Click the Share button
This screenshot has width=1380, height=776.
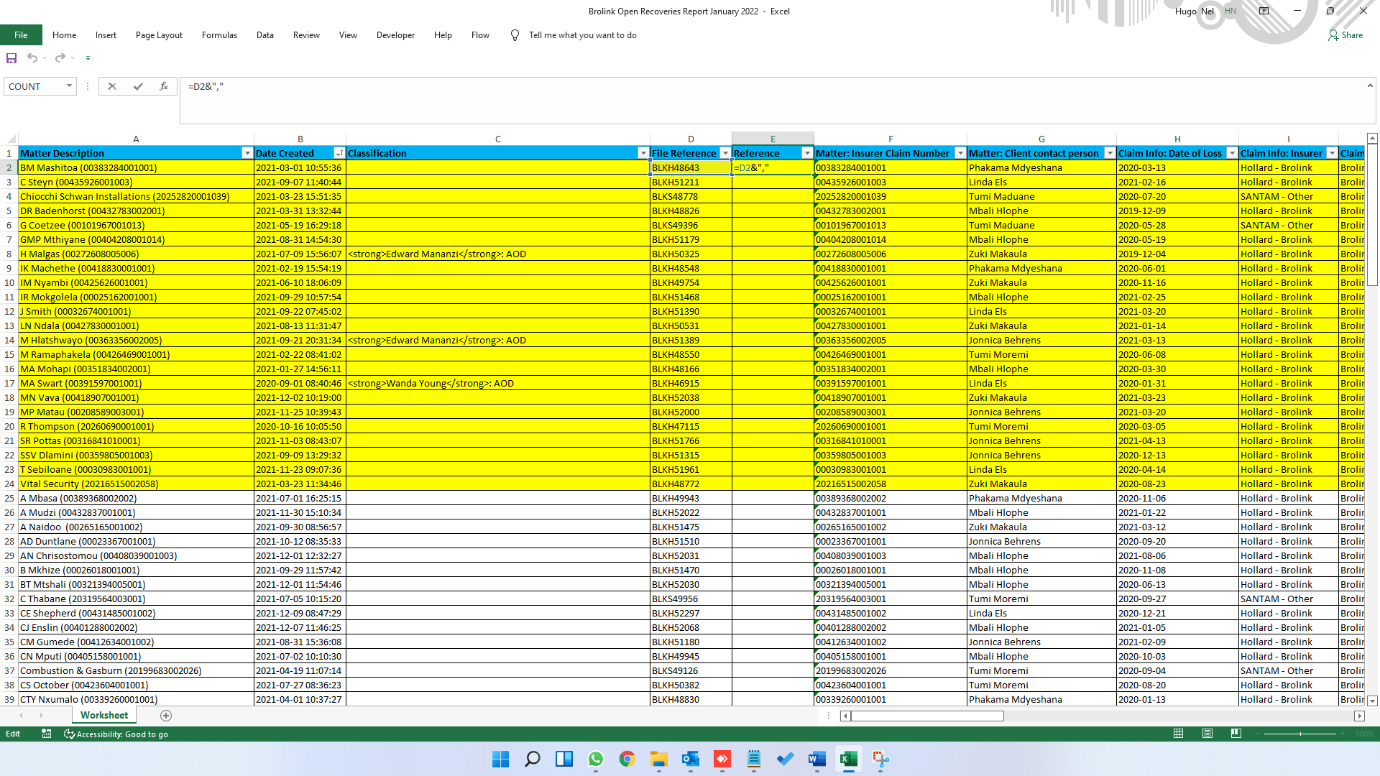(1345, 35)
